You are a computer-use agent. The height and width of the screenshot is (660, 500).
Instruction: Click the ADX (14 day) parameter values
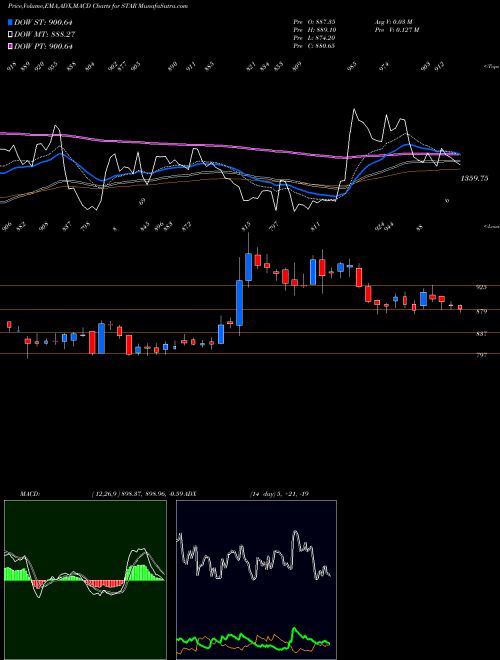[x=279, y=493]
